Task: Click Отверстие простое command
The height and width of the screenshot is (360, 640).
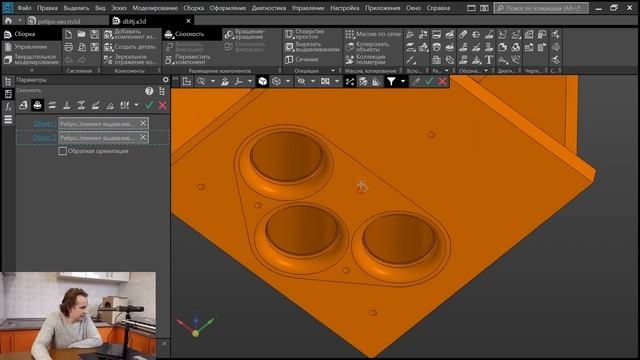Action: 305,34
